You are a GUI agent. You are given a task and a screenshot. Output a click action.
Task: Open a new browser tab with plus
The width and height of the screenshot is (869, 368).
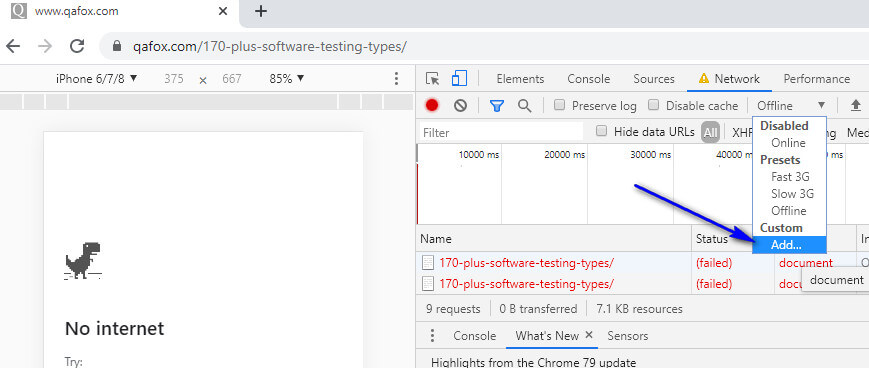pyautogui.click(x=260, y=11)
